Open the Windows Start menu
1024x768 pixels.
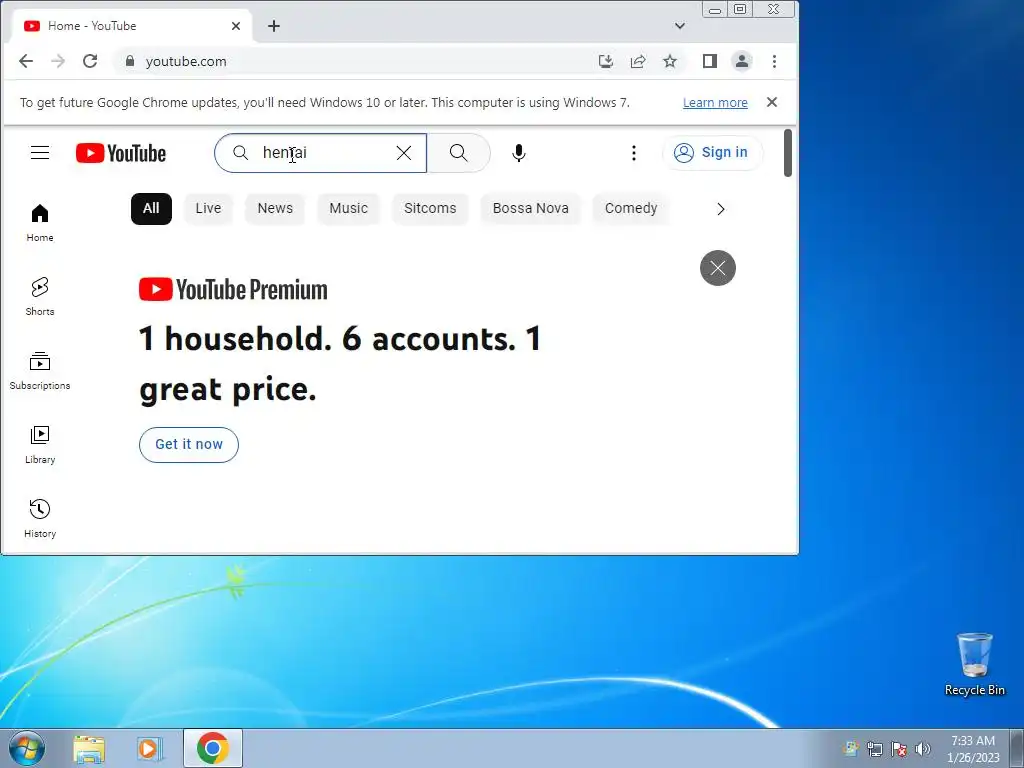[27, 748]
